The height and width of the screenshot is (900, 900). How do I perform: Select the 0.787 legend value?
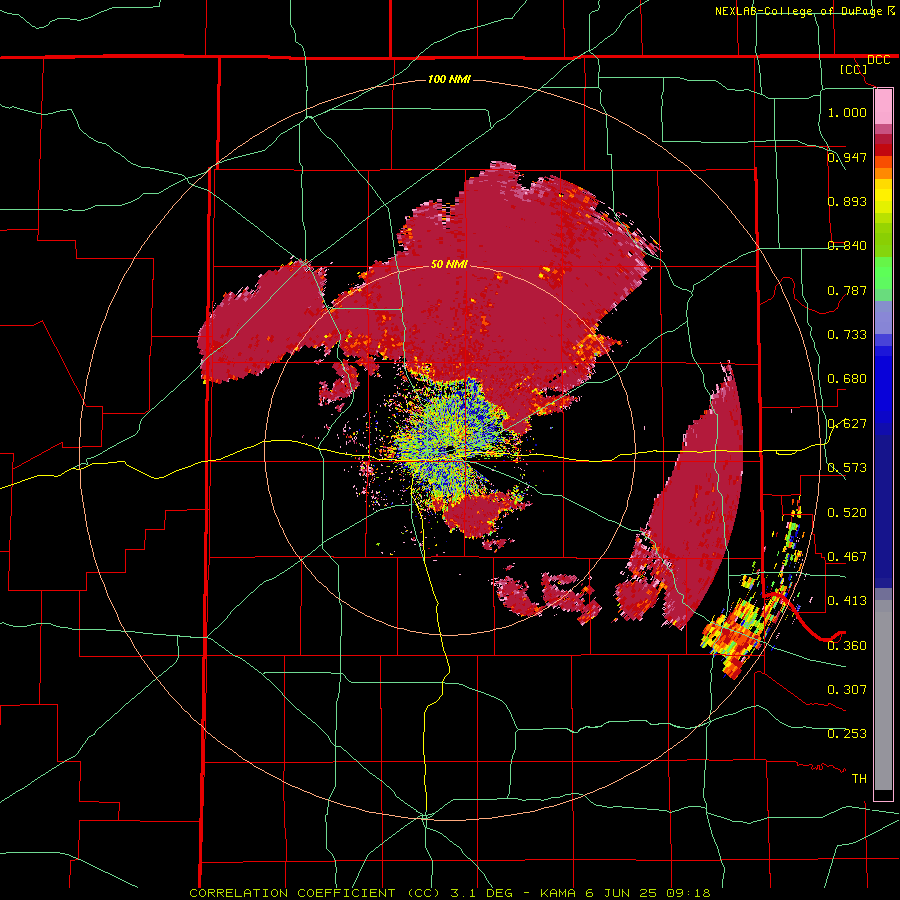coord(847,290)
